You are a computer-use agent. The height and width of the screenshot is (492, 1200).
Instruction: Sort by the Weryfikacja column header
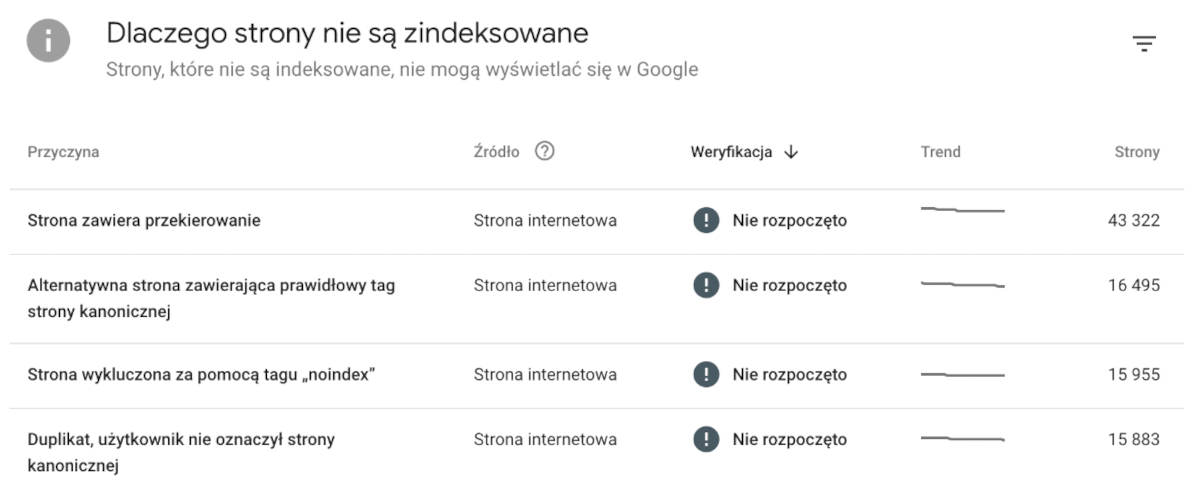pyautogui.click(x=731, y=152)
